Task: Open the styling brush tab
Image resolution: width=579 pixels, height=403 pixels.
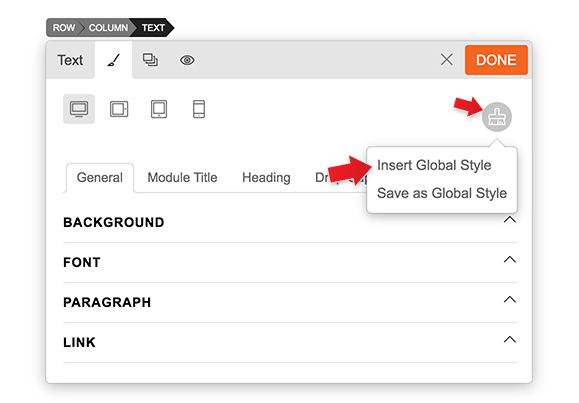Action: coord(113,60)
